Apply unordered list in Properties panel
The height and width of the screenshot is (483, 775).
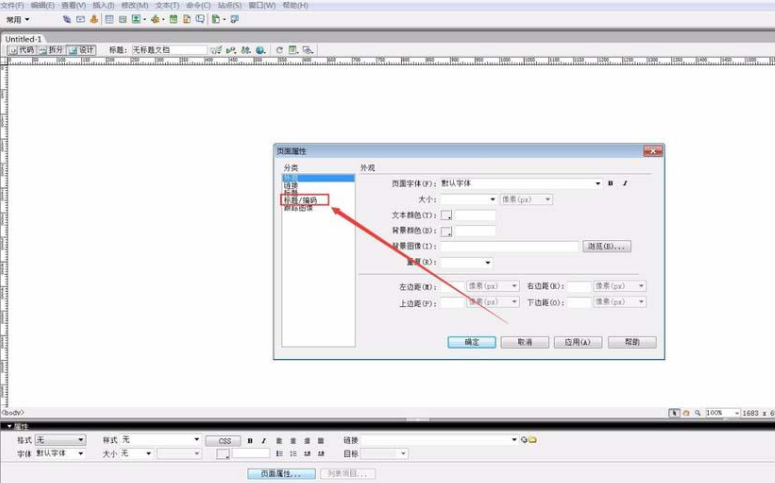(279, 453)
